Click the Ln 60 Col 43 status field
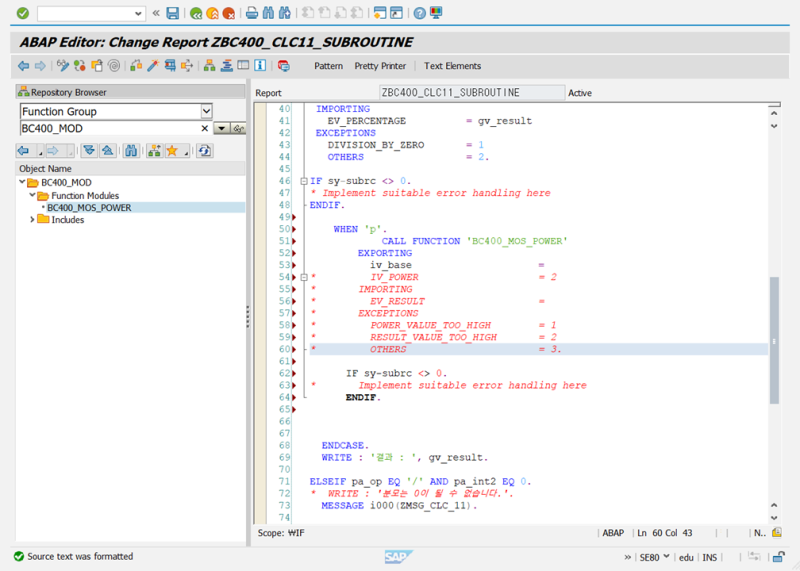Viewport: 800px width, 571px height. coord(665,533)
